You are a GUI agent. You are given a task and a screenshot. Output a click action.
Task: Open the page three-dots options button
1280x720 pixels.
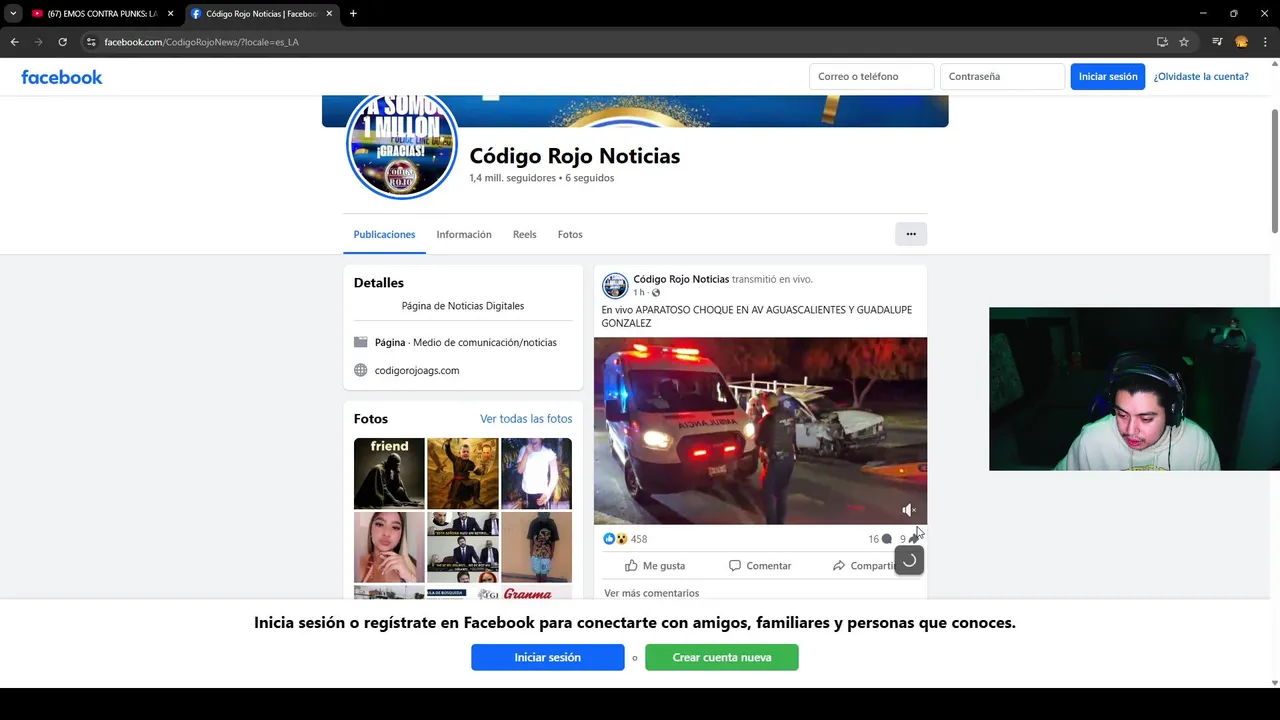pyautogui.click(x=911, y=234)
